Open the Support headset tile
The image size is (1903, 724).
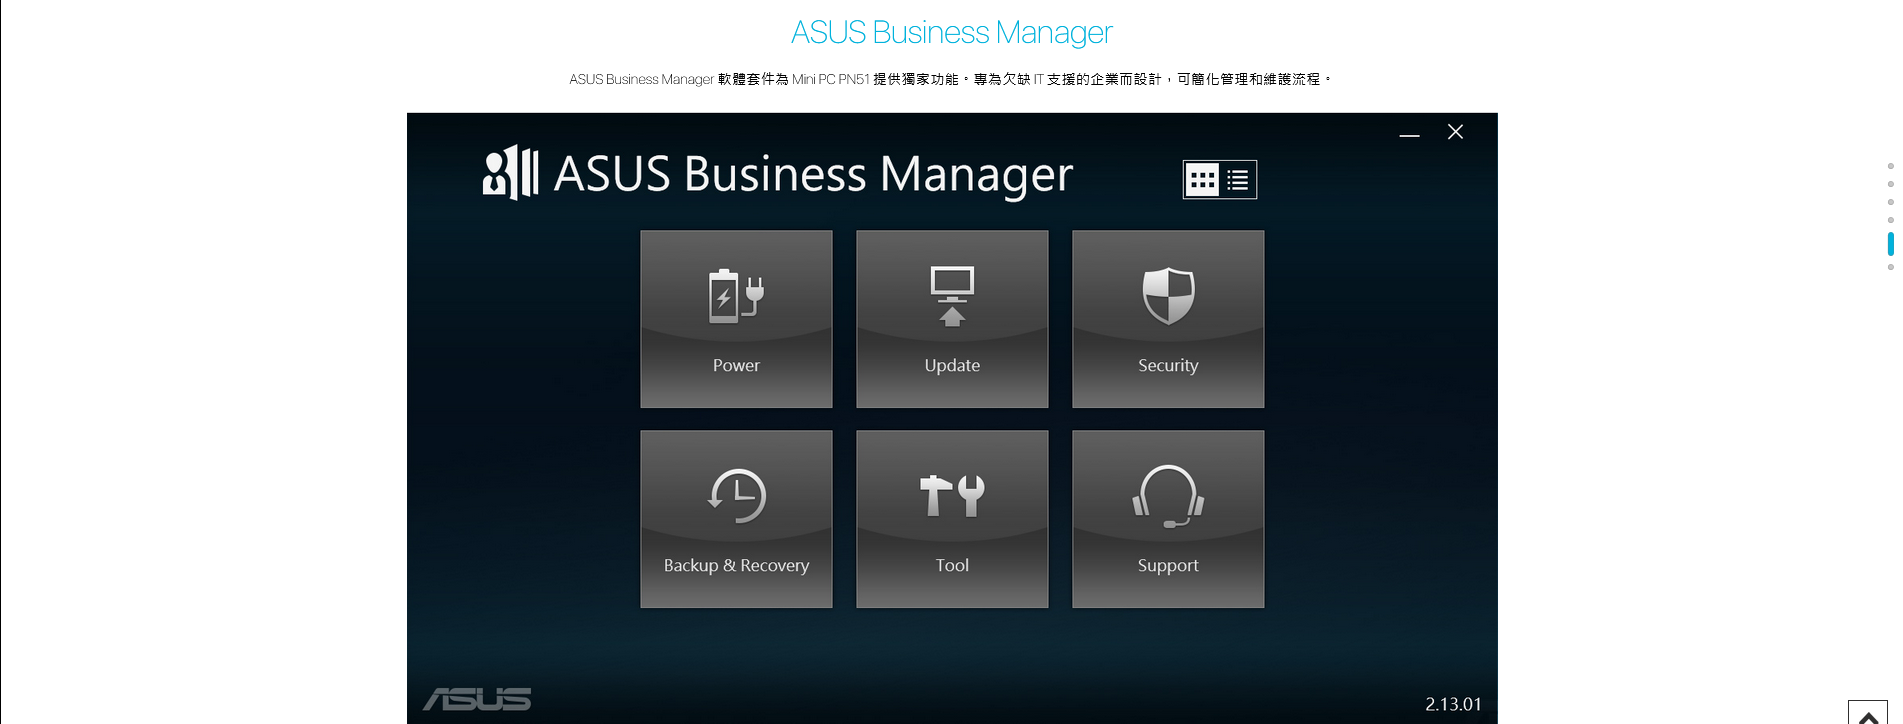1168,519
